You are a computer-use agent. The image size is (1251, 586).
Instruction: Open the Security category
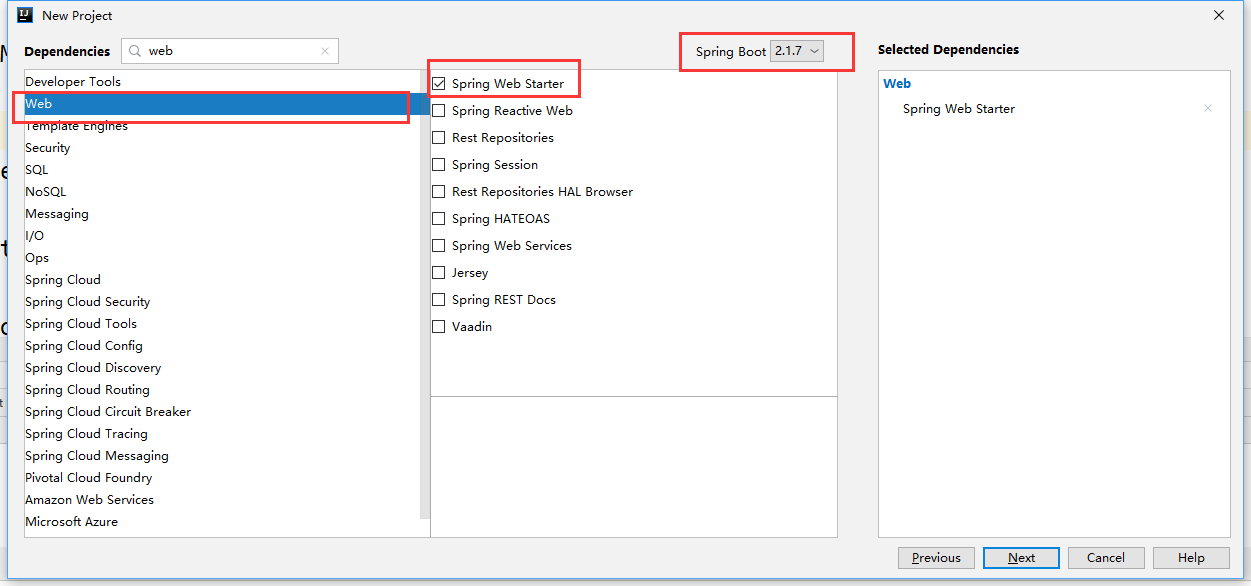(x=223, y=148)
